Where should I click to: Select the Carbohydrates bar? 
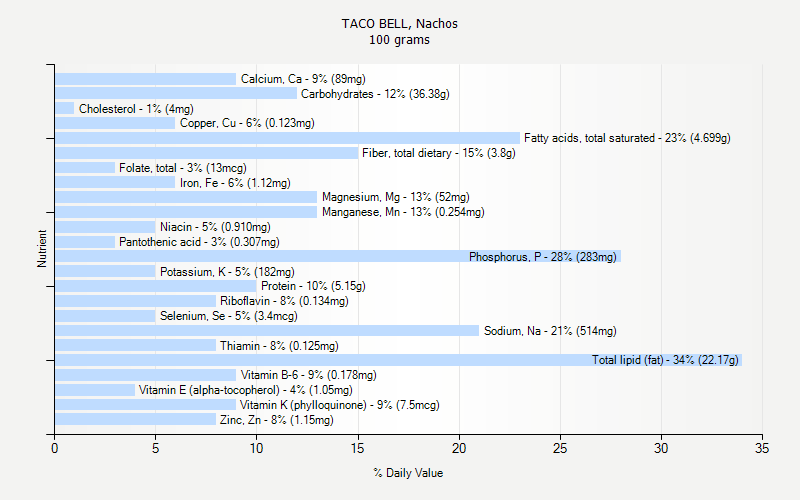tap(176, 94)
